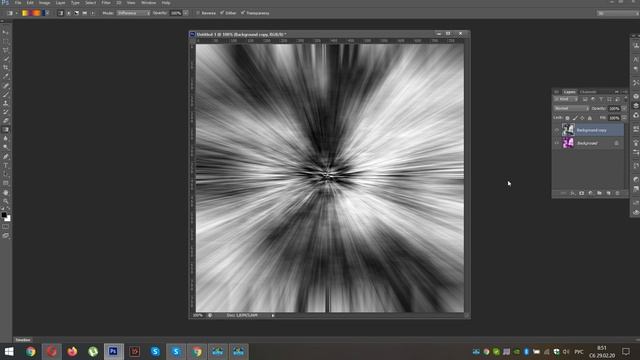The width and height of the screenshot is (640, 360).
Task: Open layer Fill dropdown arrow
Action: 624,118
